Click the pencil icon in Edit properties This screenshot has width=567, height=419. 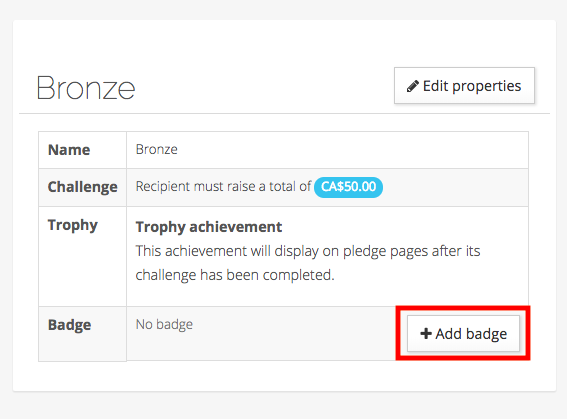point(413,86)
